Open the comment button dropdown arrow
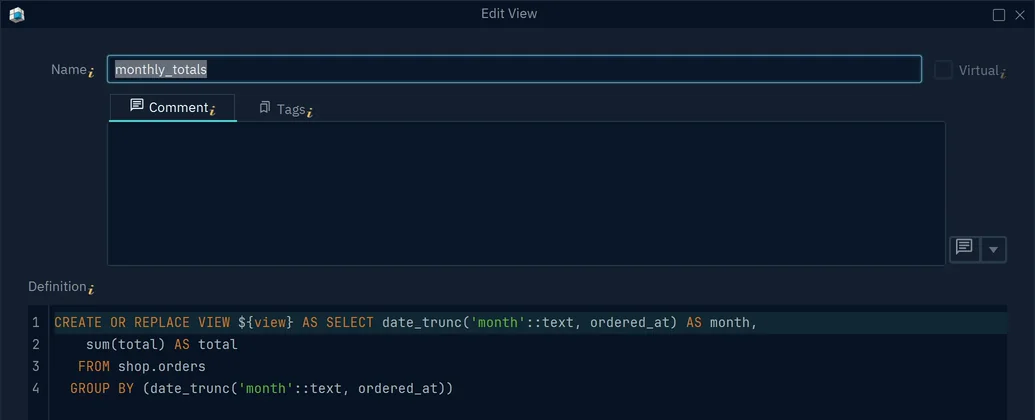The width and height of the screenshot is (1035, 420). click(x=993, y=250)
